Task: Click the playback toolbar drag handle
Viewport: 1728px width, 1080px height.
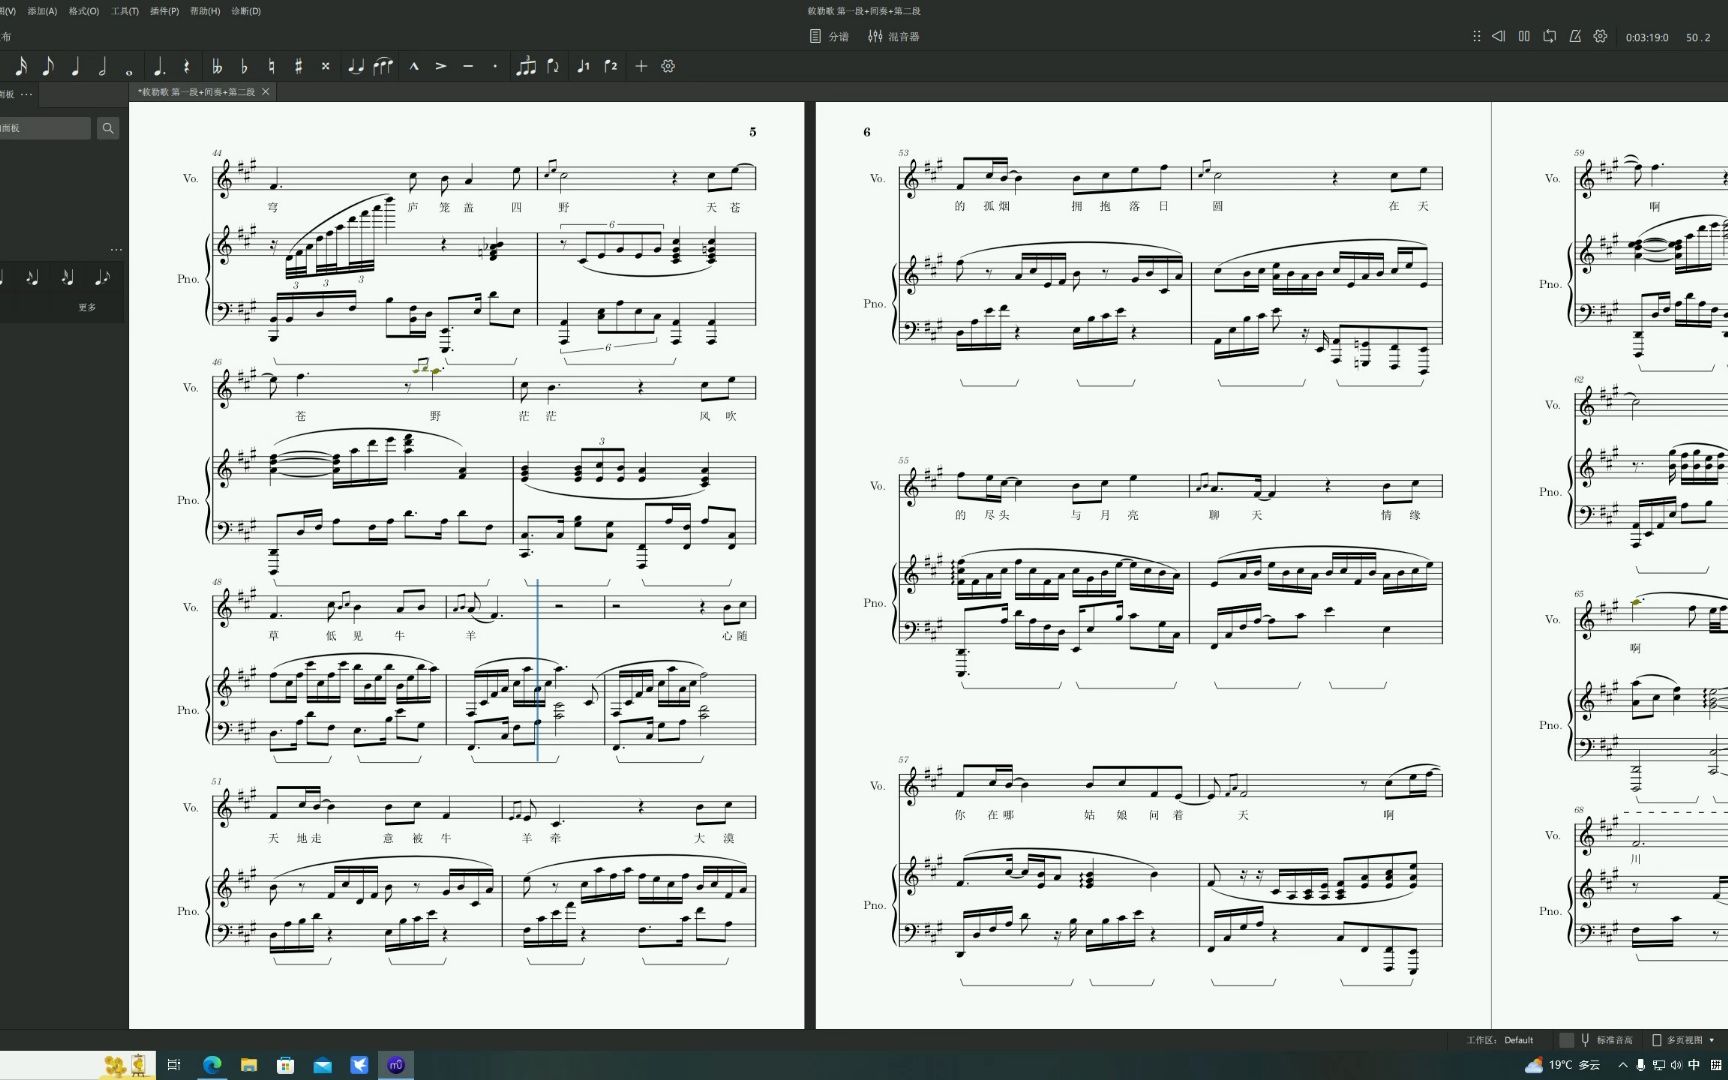Action: pyautogui.click(x=1476, y=36)
